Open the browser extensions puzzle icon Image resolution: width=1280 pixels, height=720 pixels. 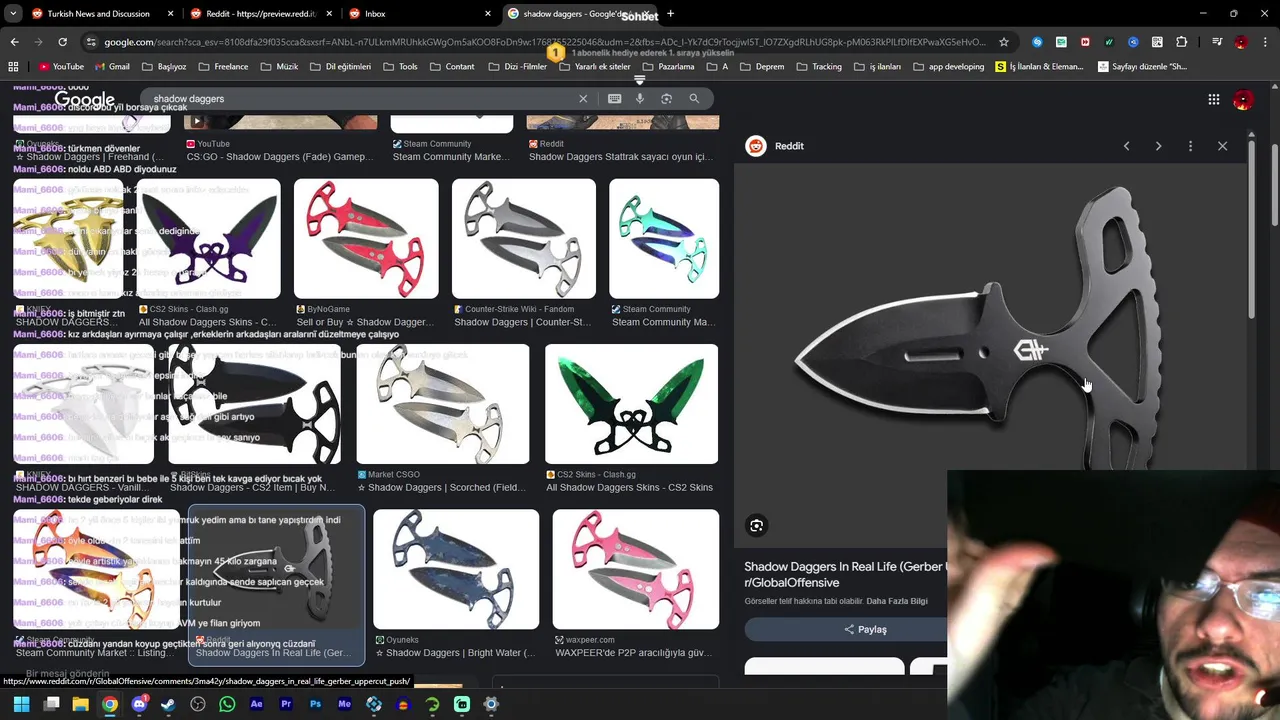coord(1182,42)
